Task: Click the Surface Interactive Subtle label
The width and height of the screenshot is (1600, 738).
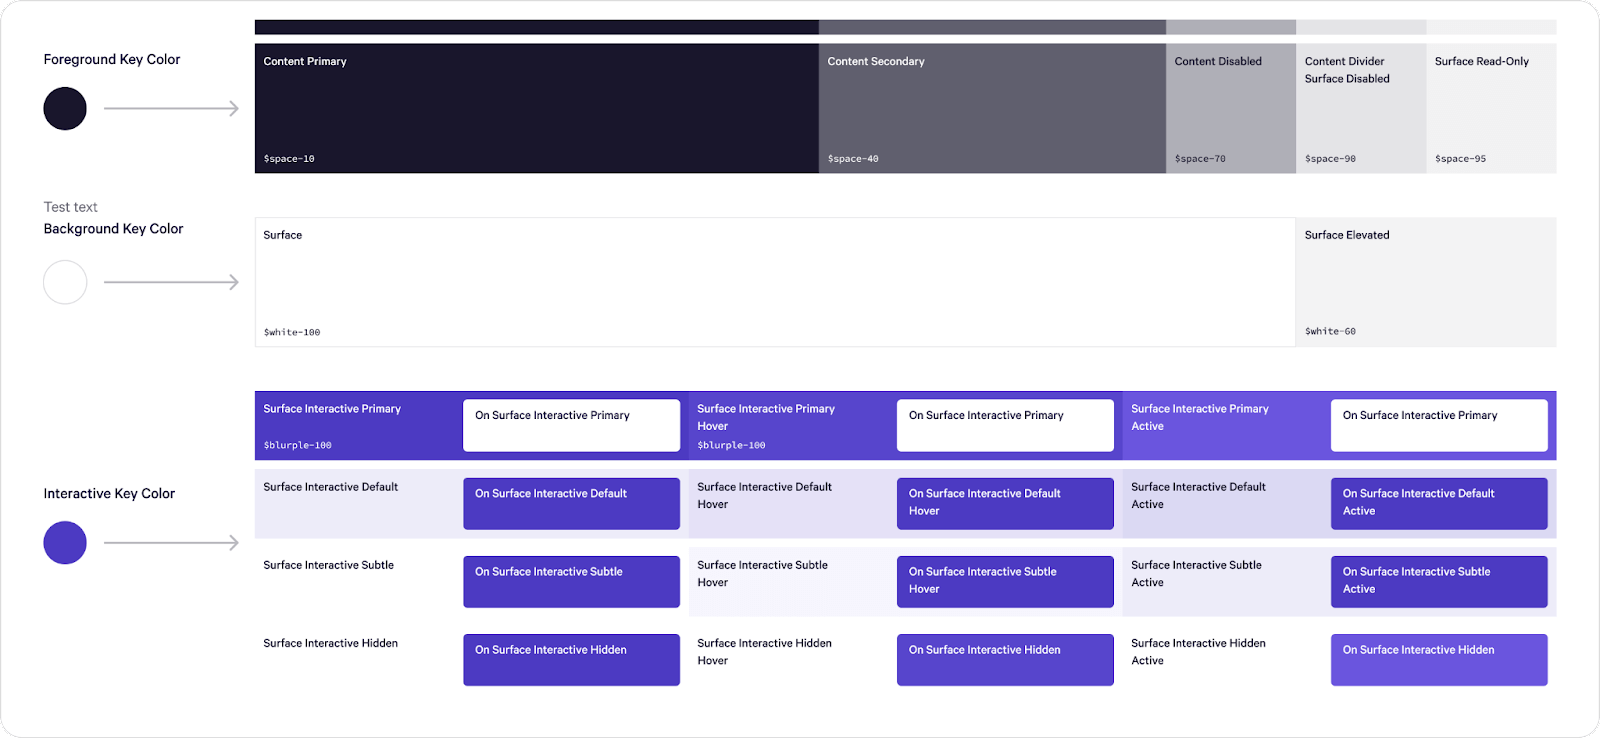Action: point(328,565)
